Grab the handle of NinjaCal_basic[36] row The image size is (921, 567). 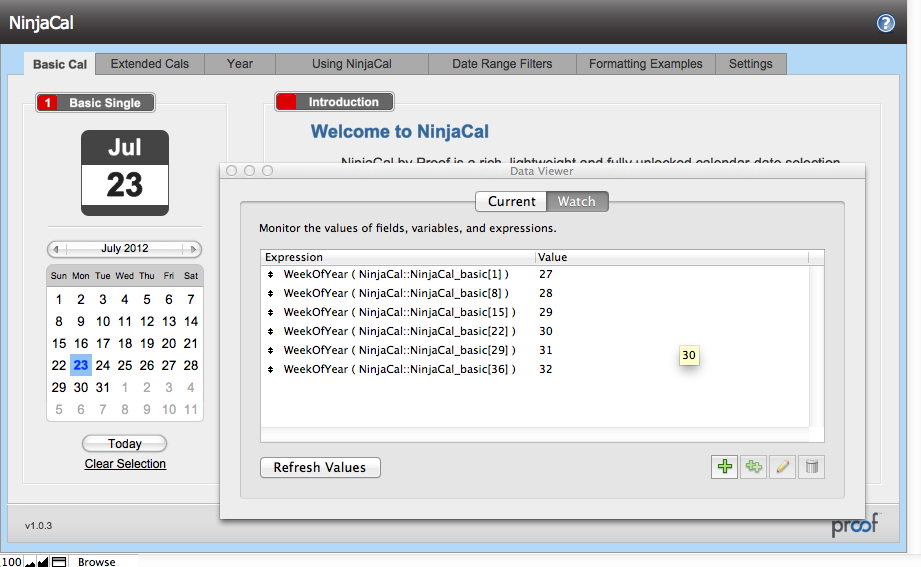click(x=271, y=369)
